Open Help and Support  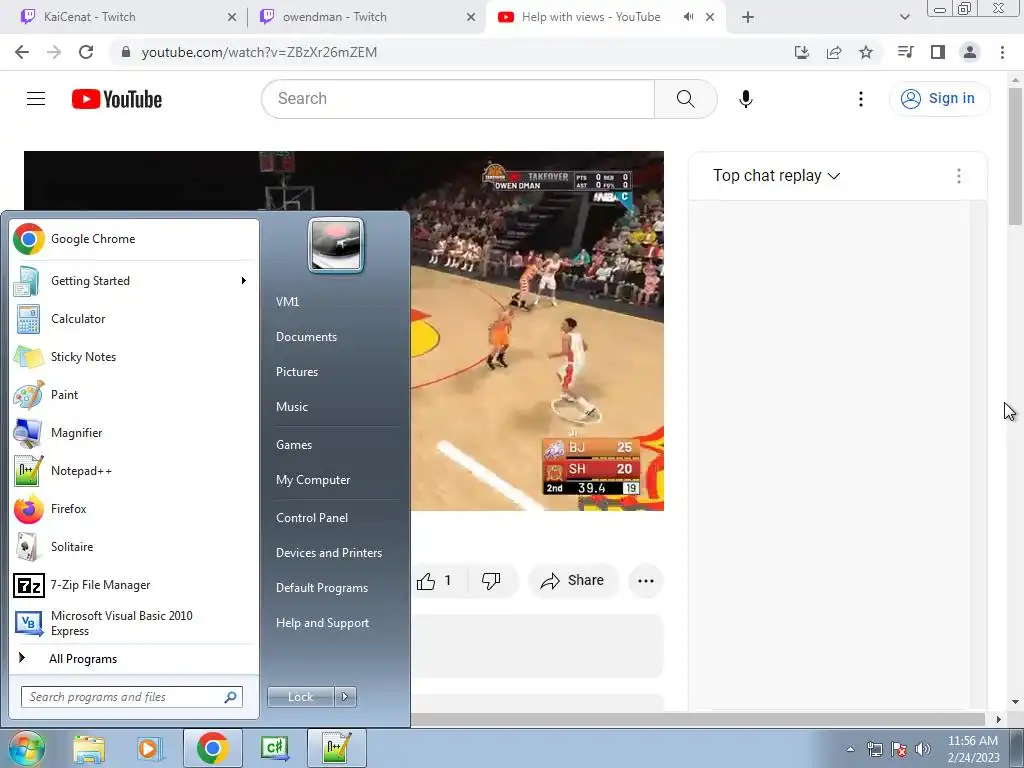[322, 623]
